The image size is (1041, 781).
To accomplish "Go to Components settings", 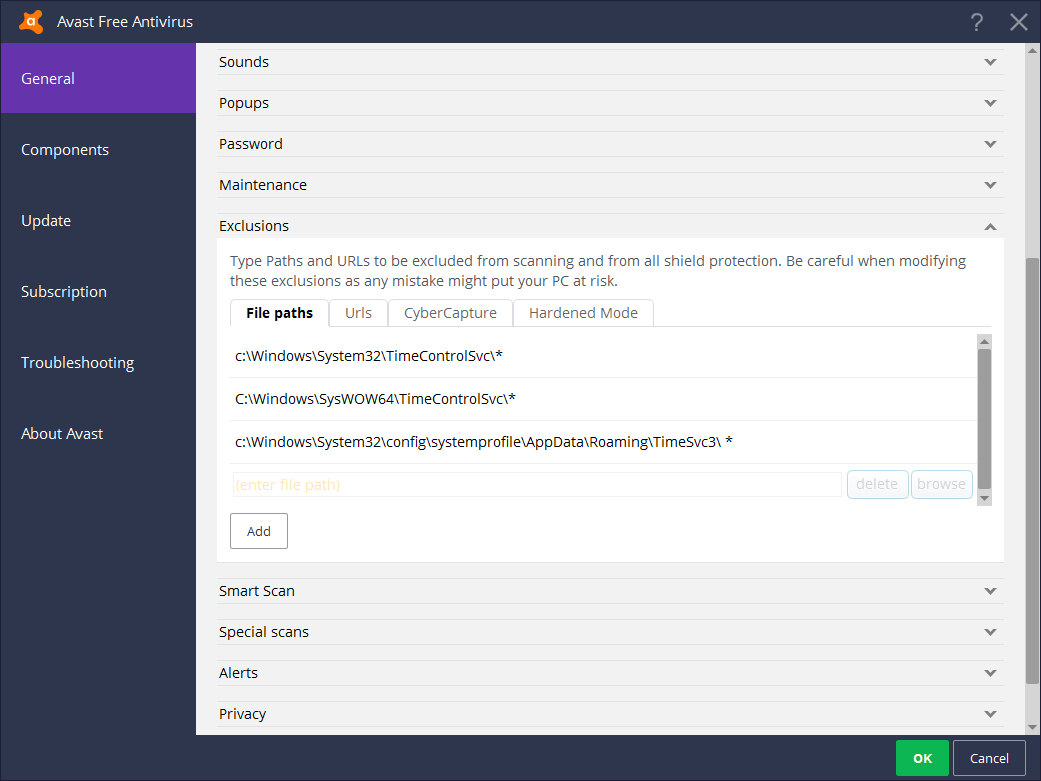I will [64, 149].
